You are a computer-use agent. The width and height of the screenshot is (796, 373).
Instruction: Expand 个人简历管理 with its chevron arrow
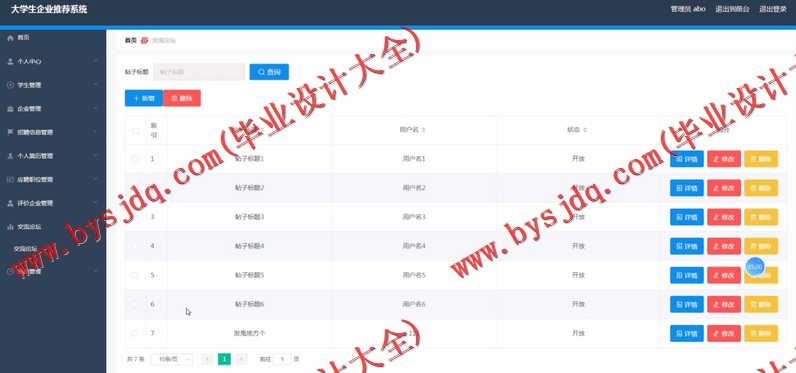coord(95,156)
